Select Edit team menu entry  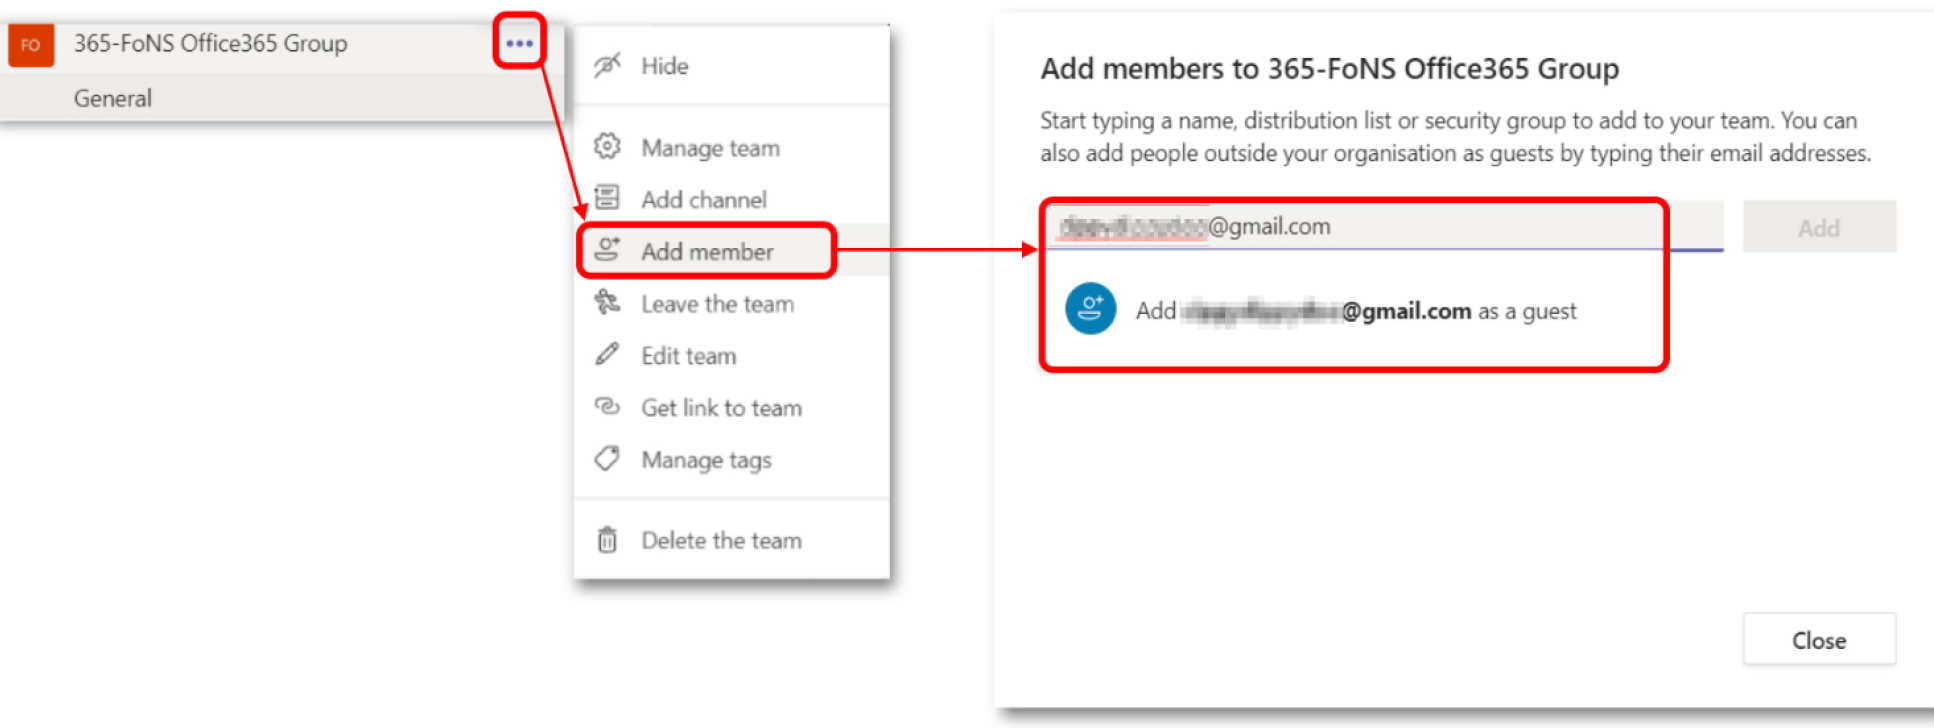688,356
